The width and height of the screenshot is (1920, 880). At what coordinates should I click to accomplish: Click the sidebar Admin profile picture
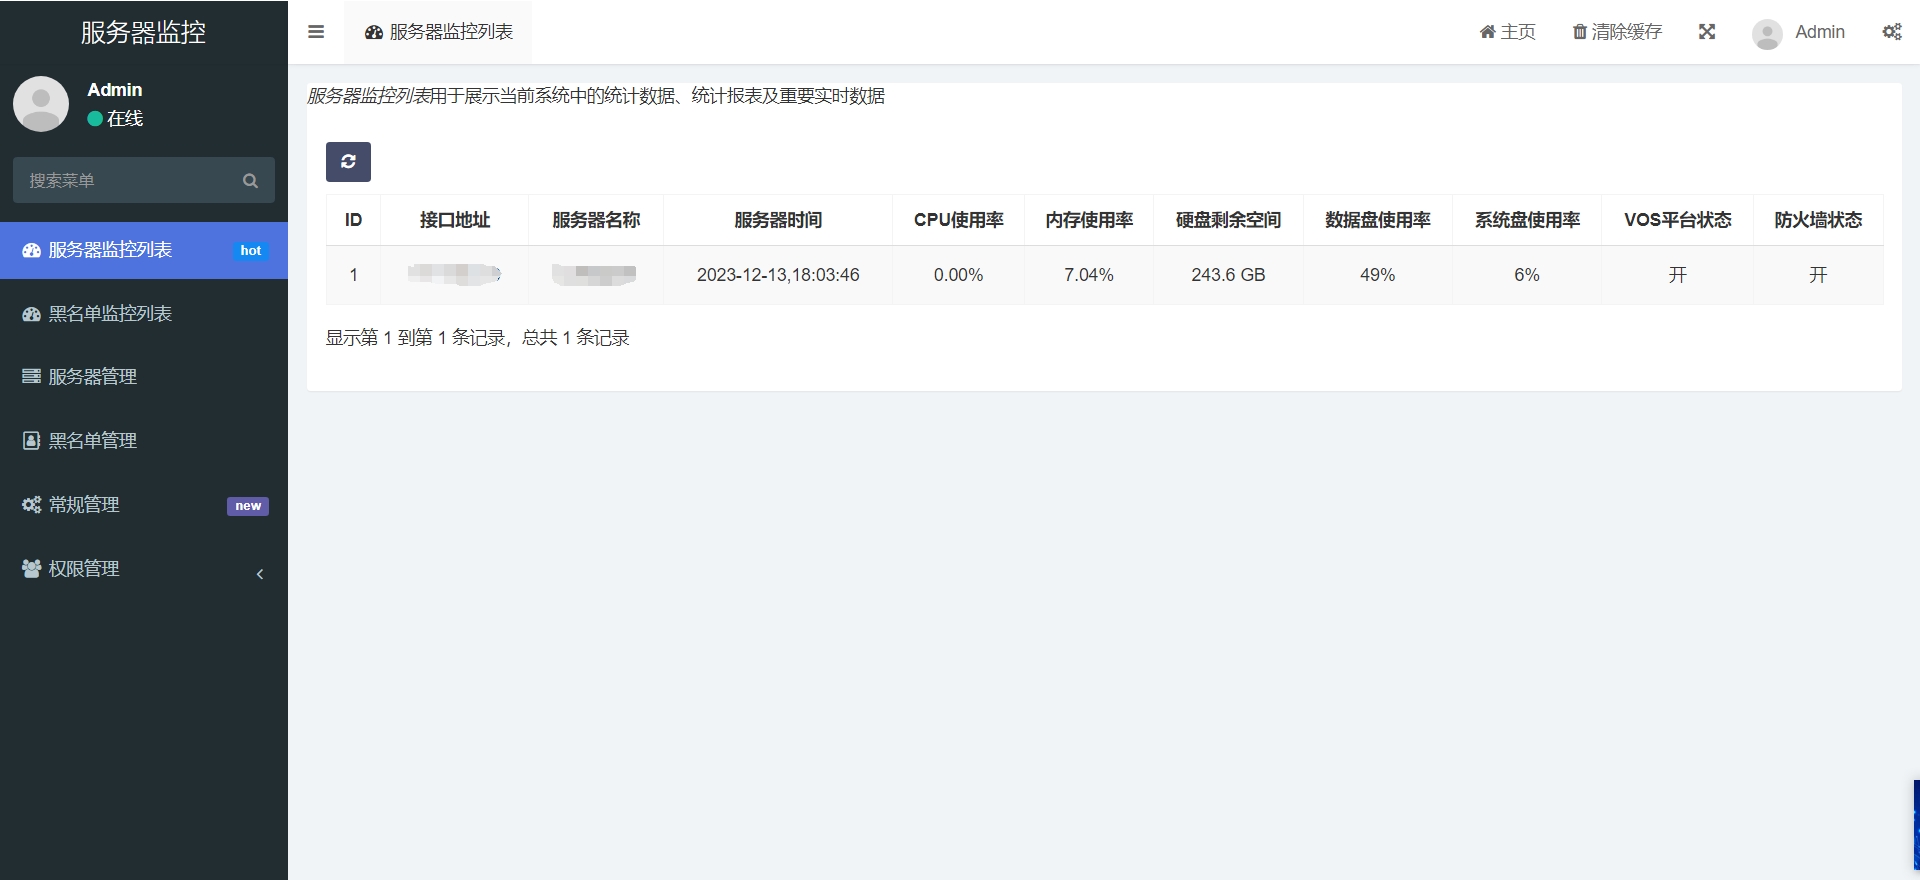click(x=41, y=104)
